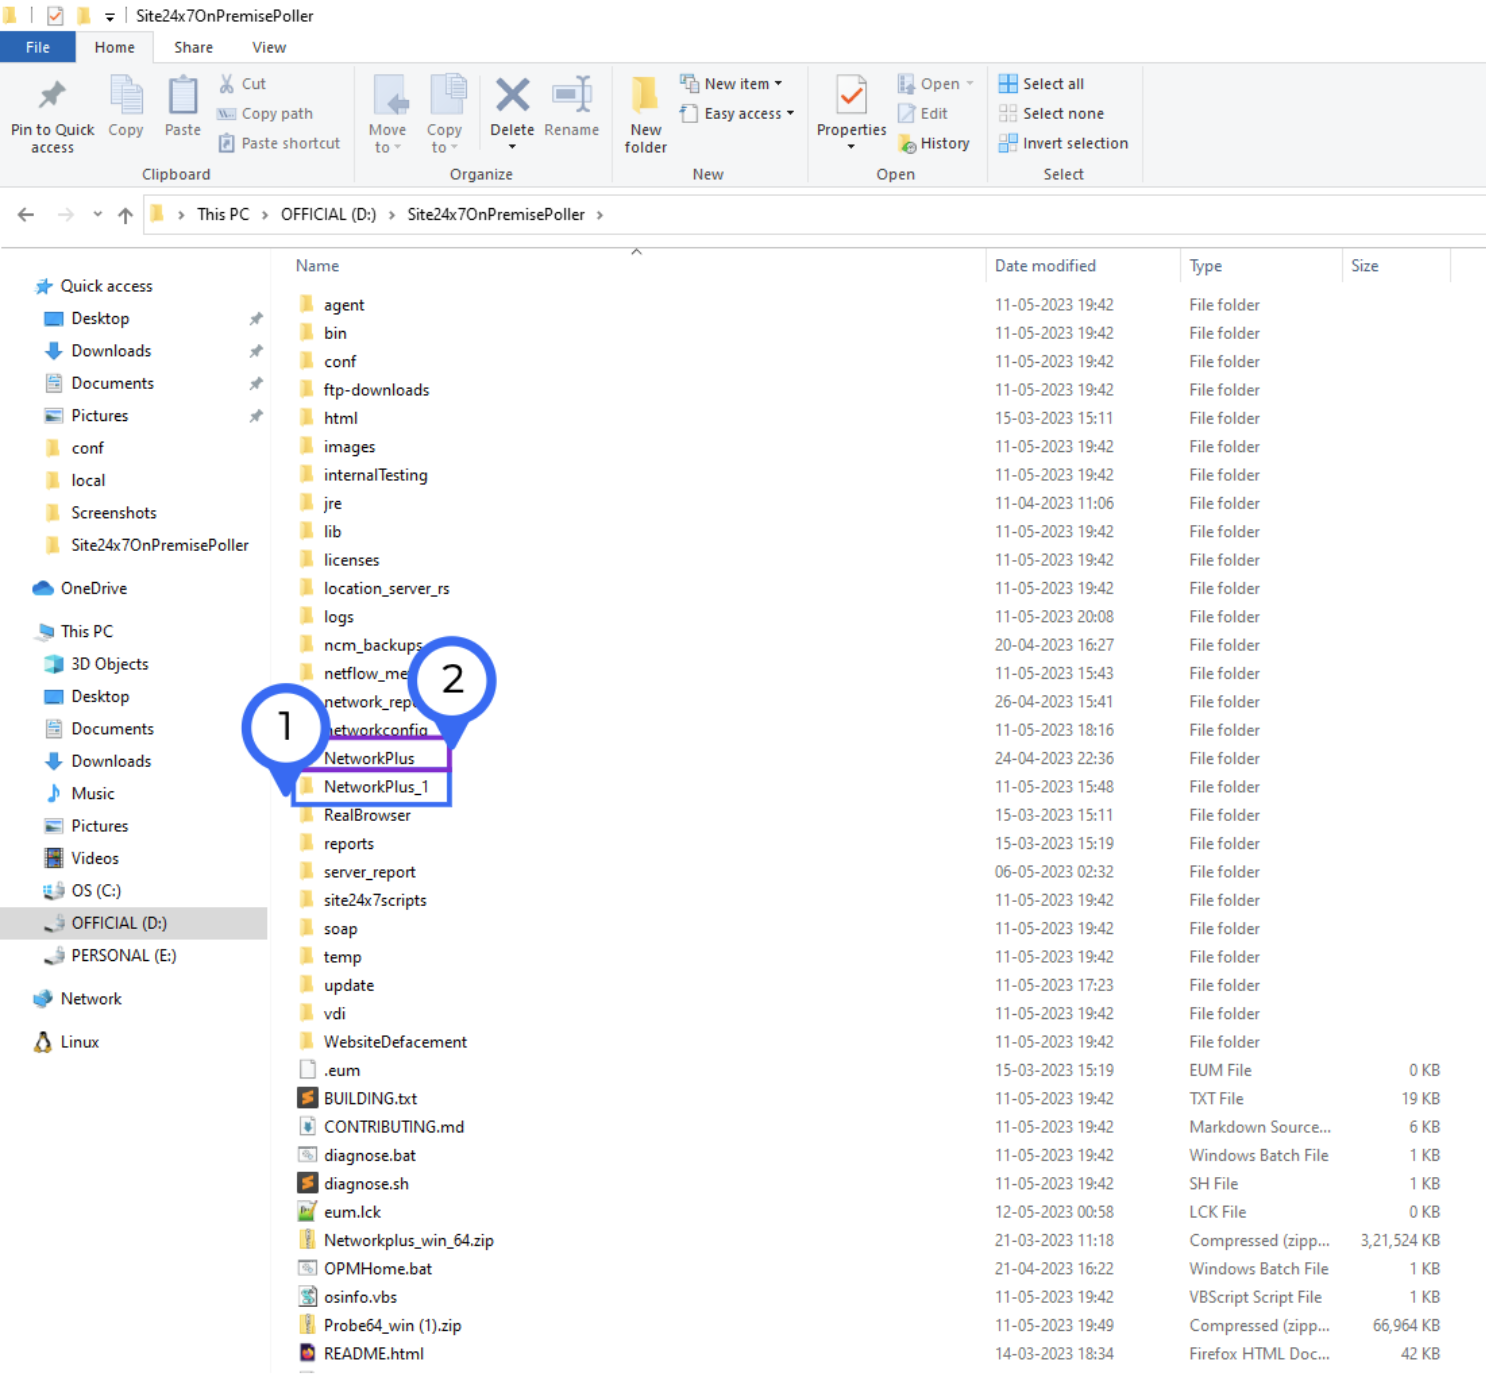Sort by the Date modified column header

(x=1045, y=266)
